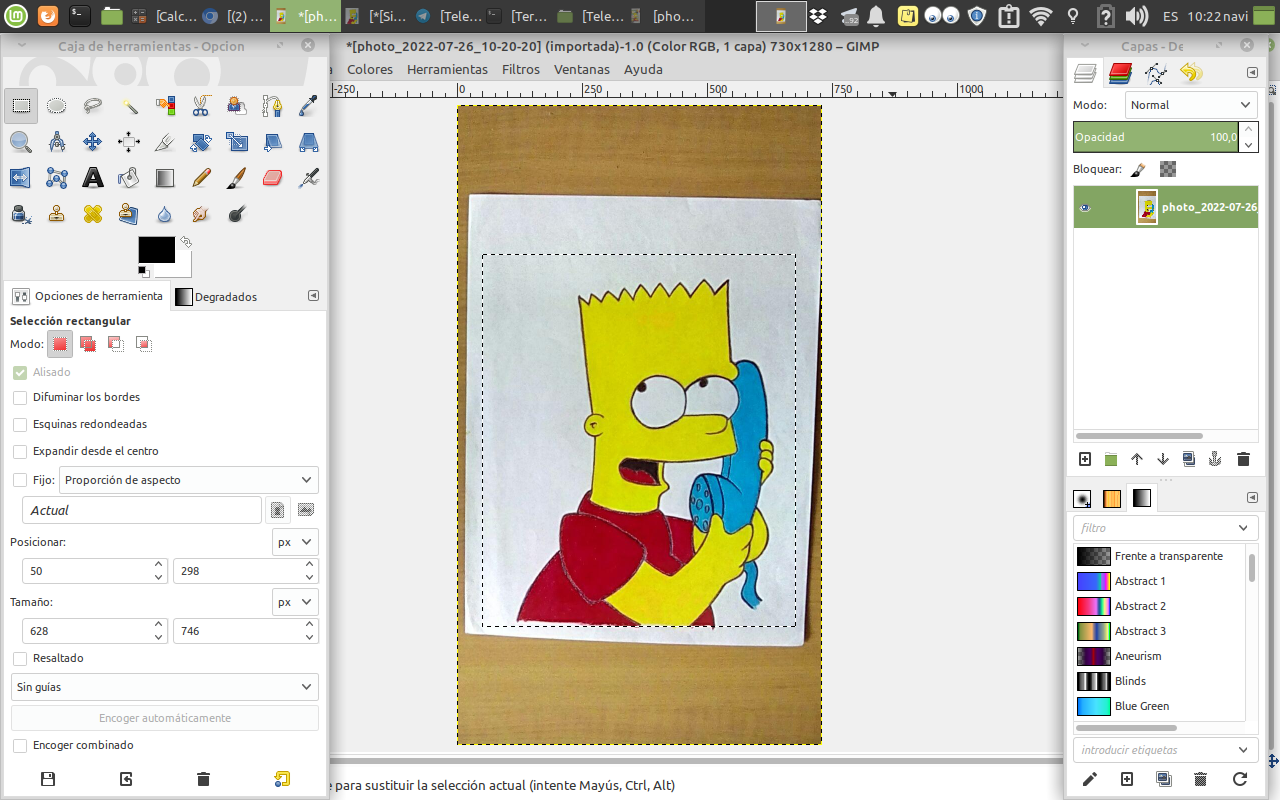
Task: Select the Zoom magnifier tool
Action: click(x=21, y=141)
